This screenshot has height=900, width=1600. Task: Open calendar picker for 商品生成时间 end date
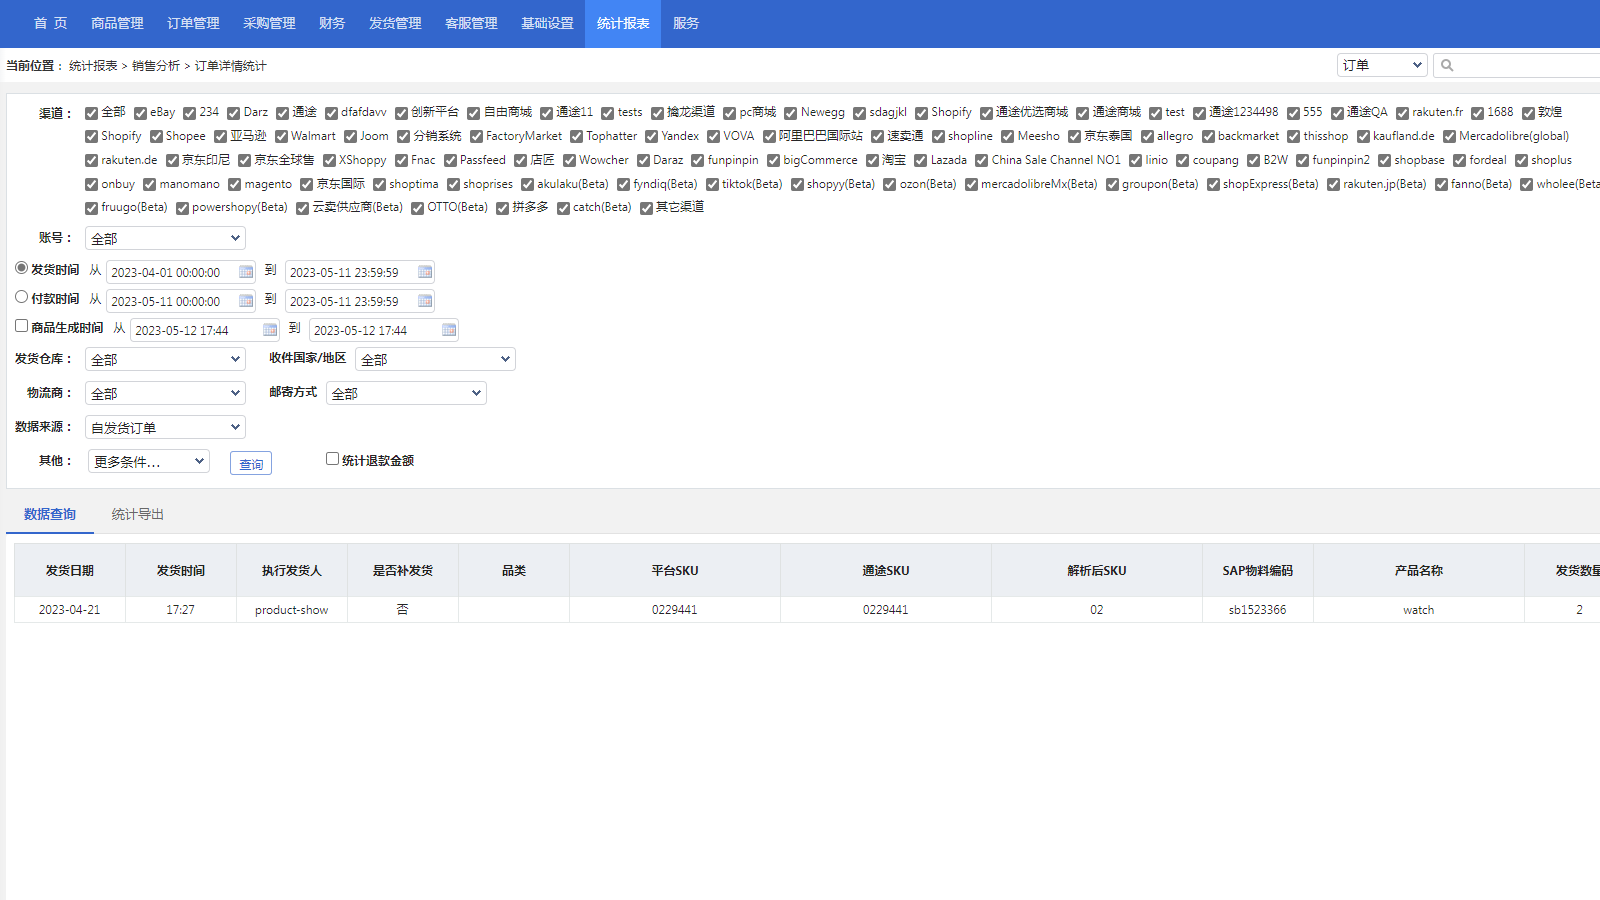point(449,330)
